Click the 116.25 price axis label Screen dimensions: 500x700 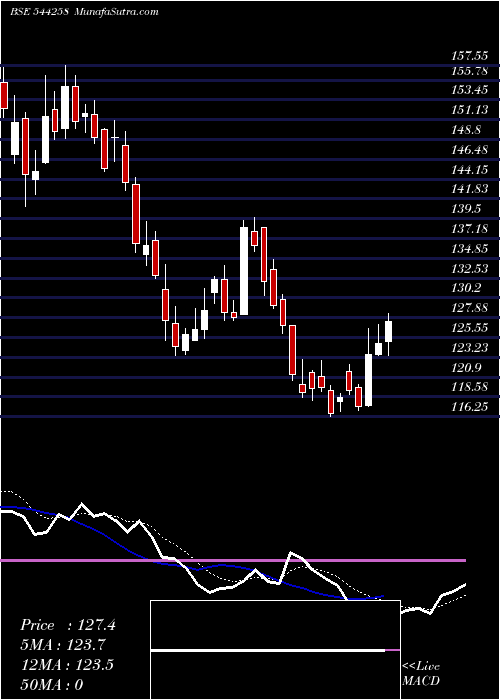(x=470, y=407)
